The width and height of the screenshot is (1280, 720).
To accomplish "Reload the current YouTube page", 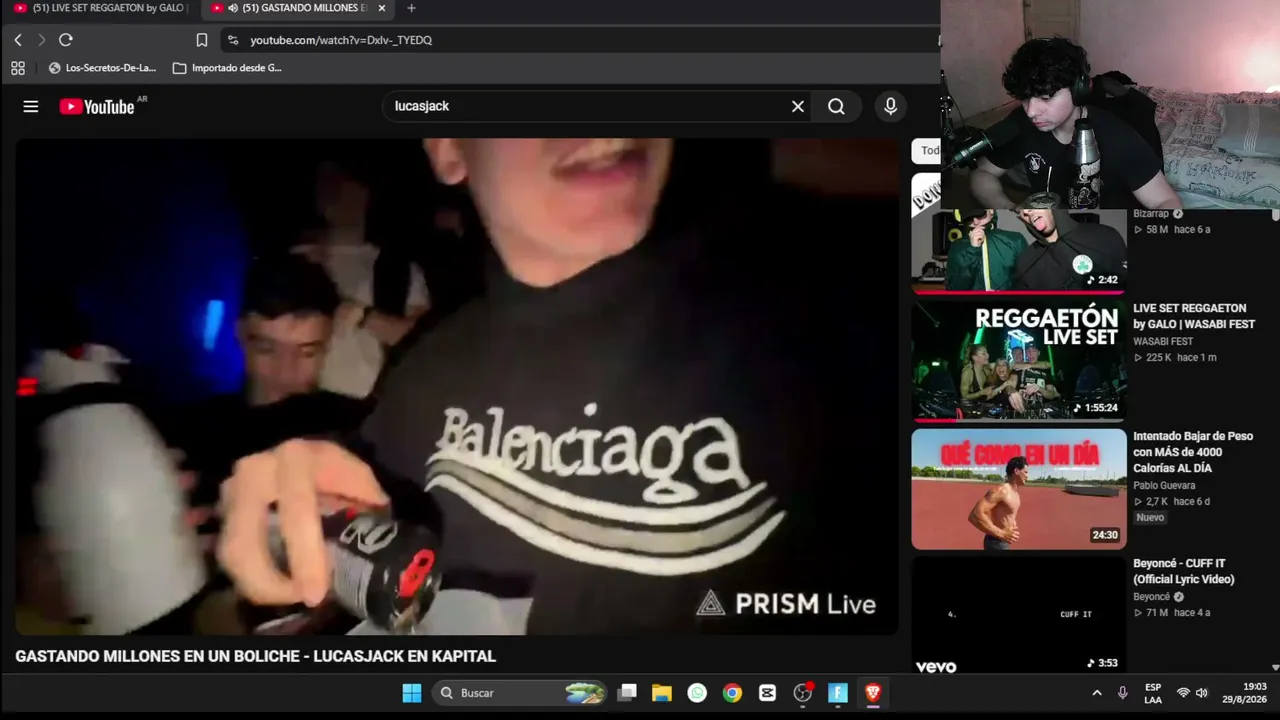I will point(66,40).
